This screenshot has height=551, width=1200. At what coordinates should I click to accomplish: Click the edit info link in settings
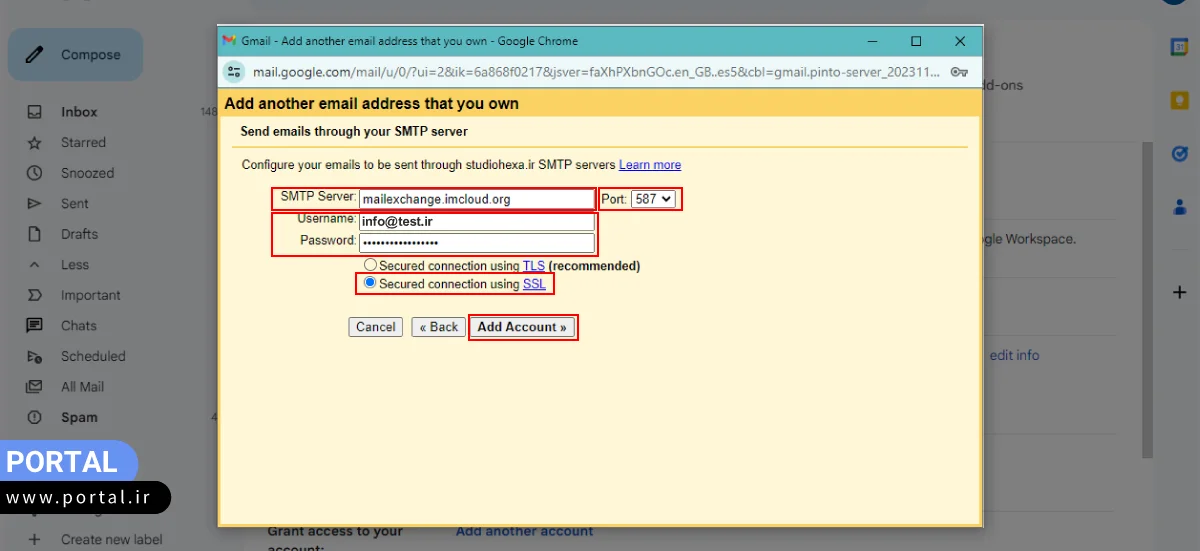(x=1014, y=355)
